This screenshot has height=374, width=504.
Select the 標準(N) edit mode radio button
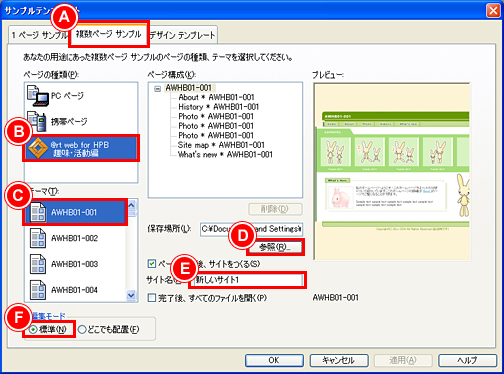coord(33,330)
